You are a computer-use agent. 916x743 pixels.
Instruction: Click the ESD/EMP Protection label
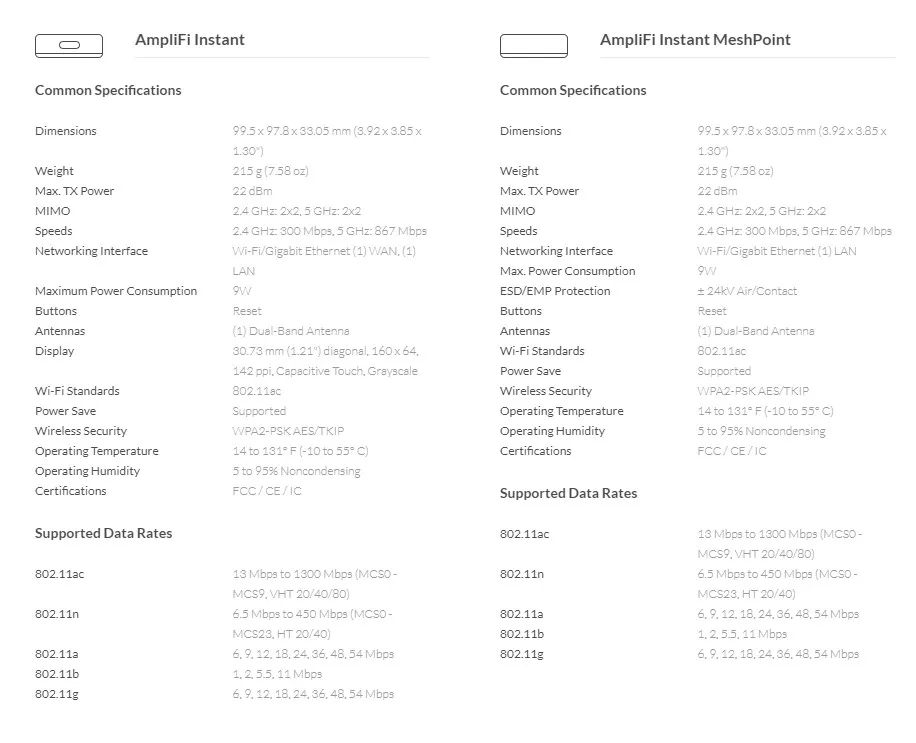(x=555, y=291)
